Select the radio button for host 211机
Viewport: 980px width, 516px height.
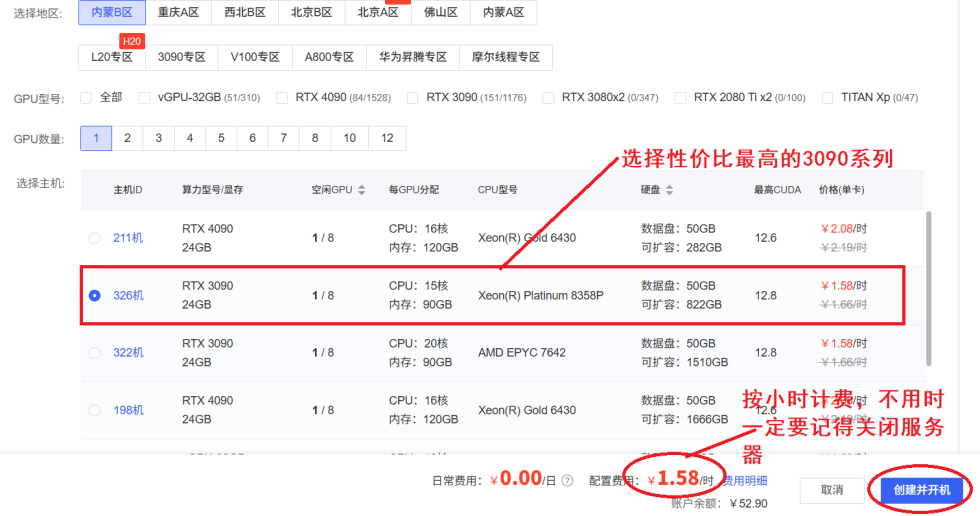[95, 238]
